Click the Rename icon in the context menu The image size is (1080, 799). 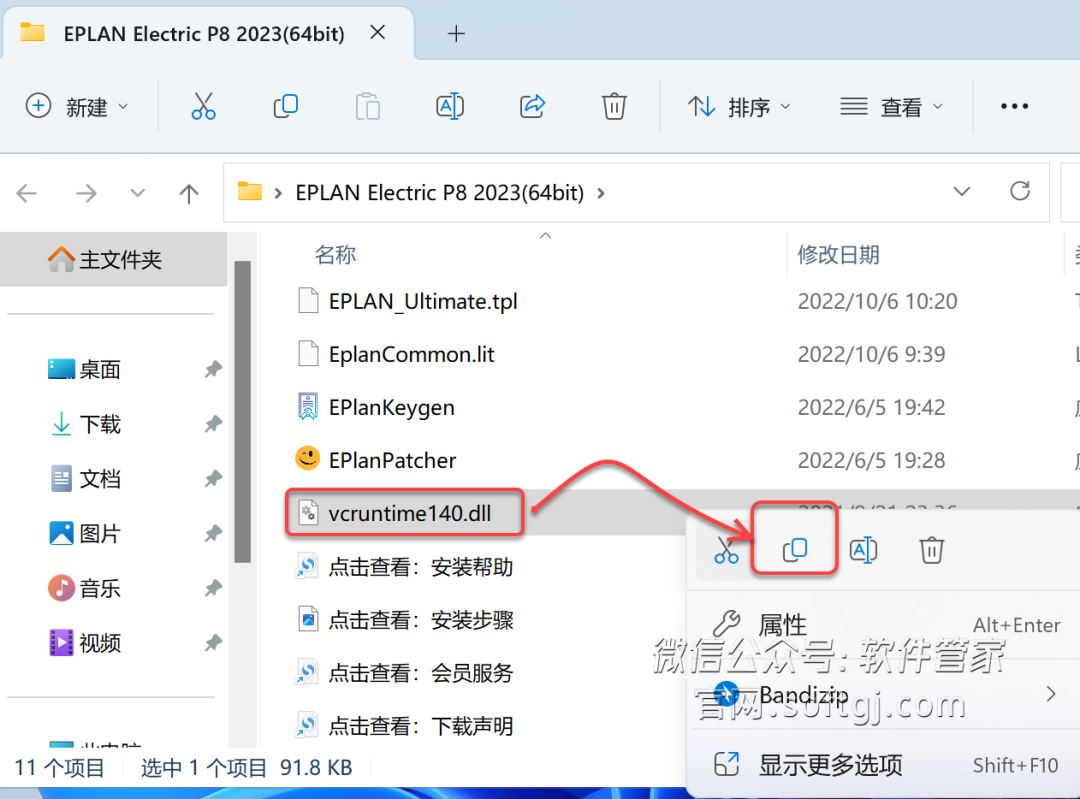863,549
